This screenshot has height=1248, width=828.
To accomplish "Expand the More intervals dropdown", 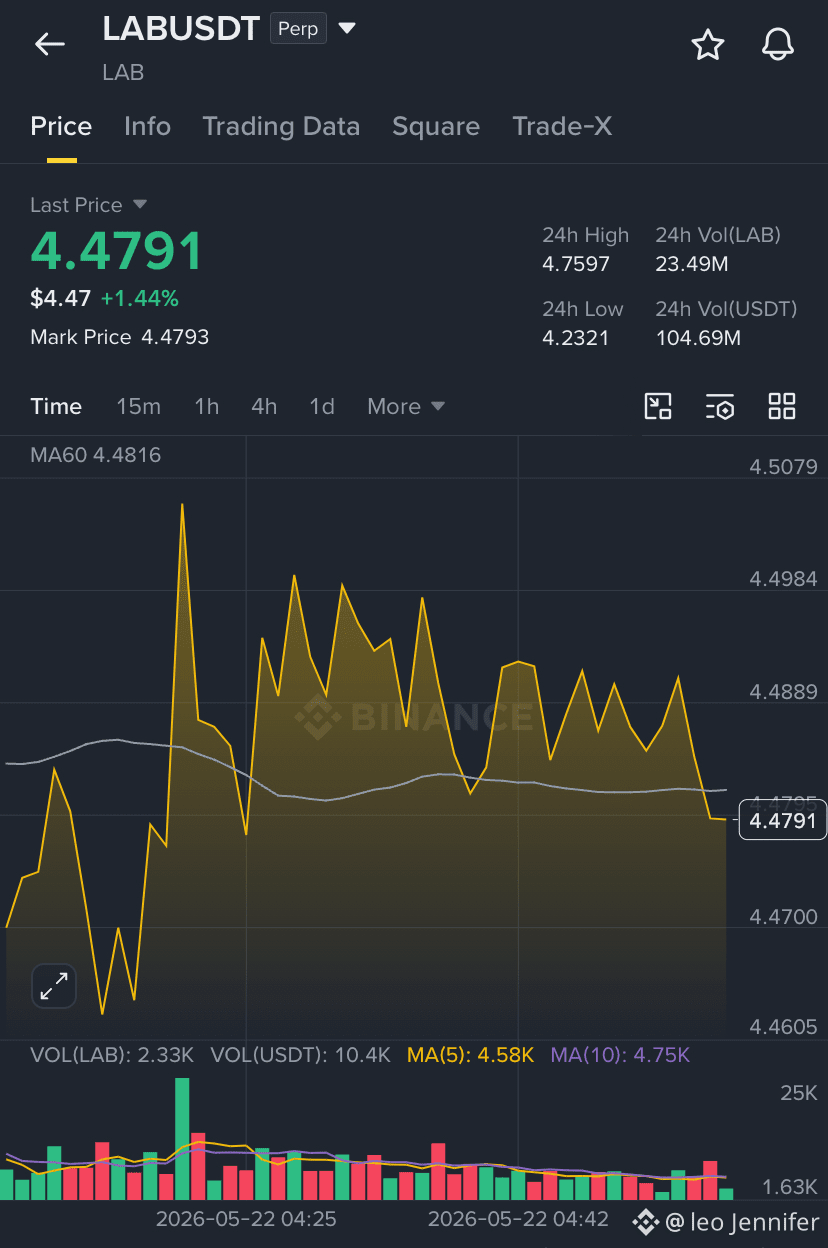I will (405, 406).
